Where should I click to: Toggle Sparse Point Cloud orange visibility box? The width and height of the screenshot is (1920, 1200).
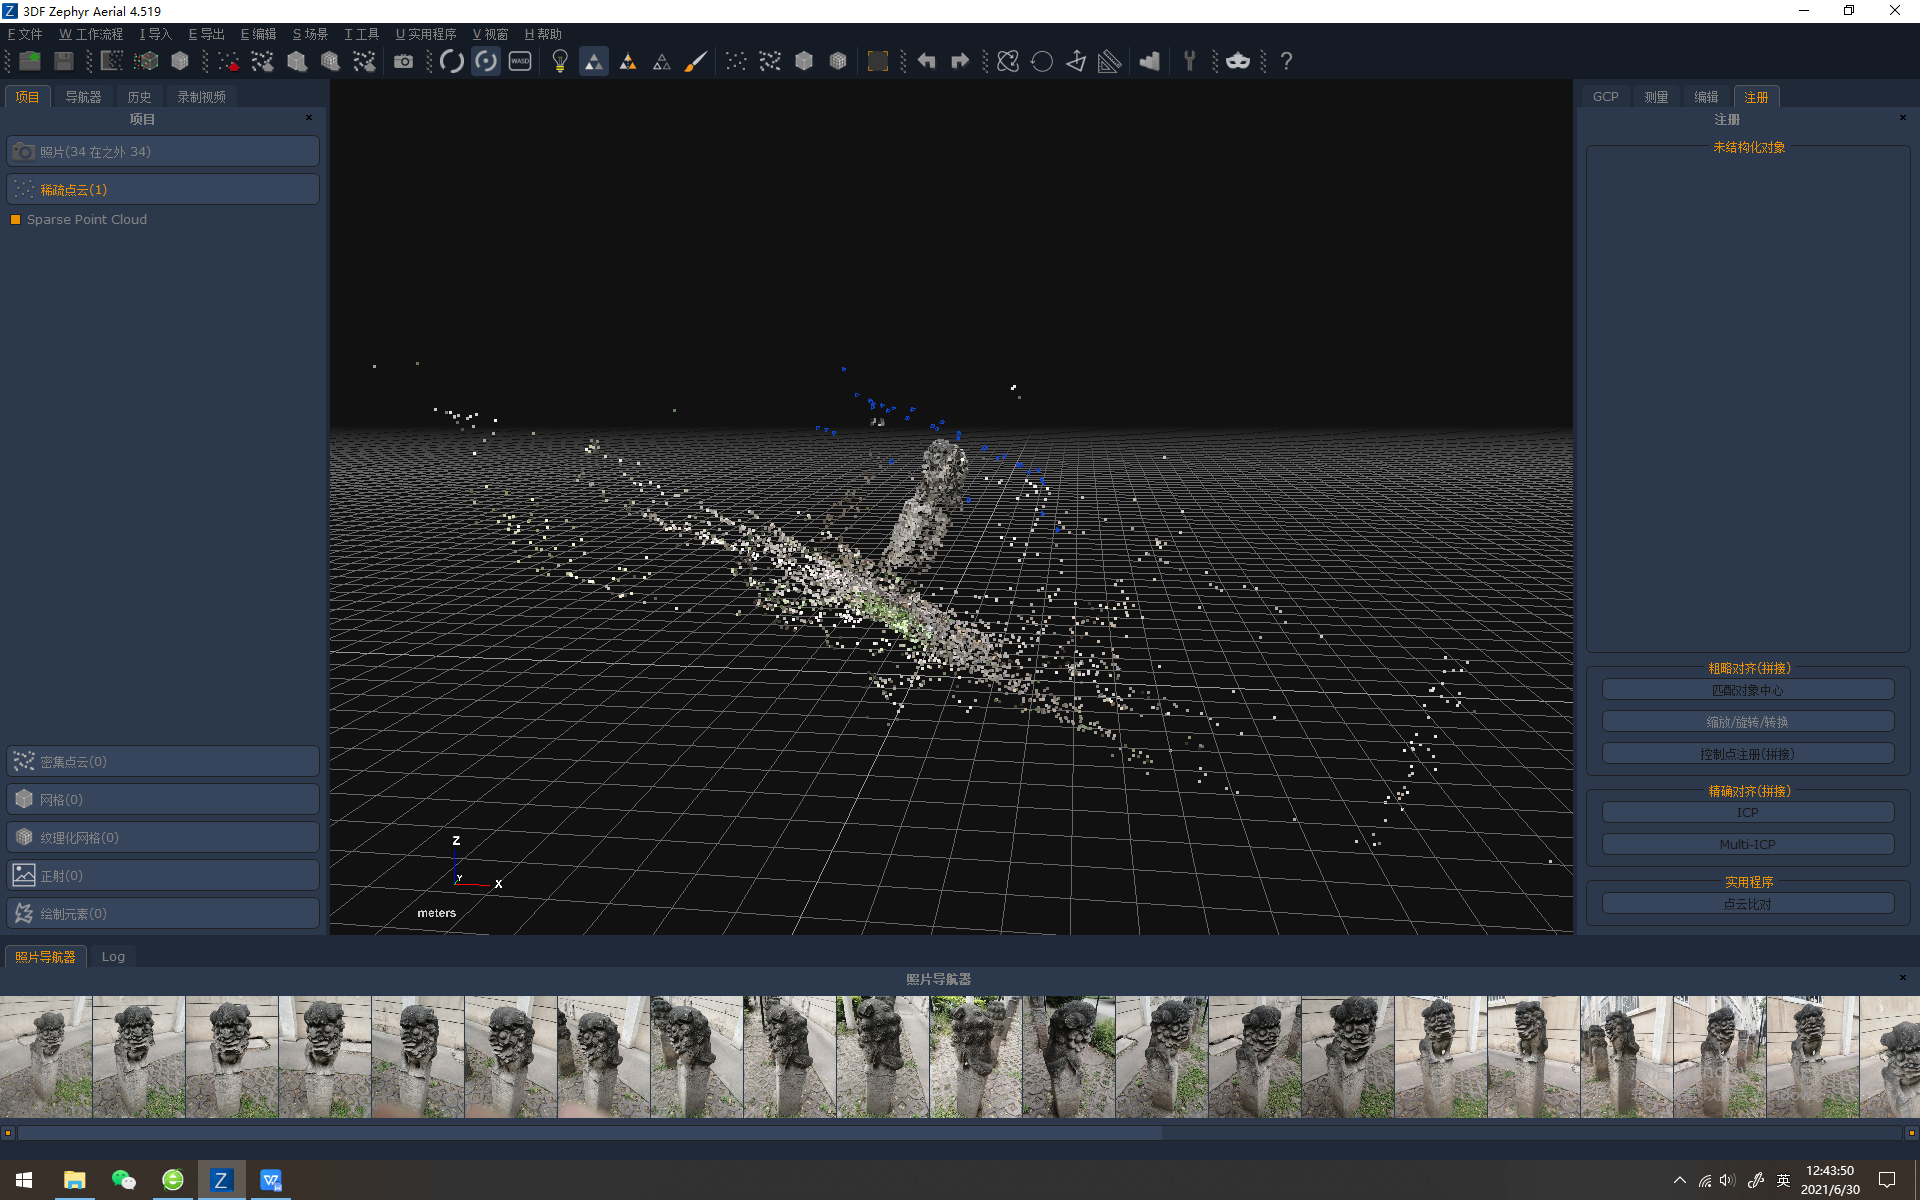pyautogui.click(x=15, y=220)
